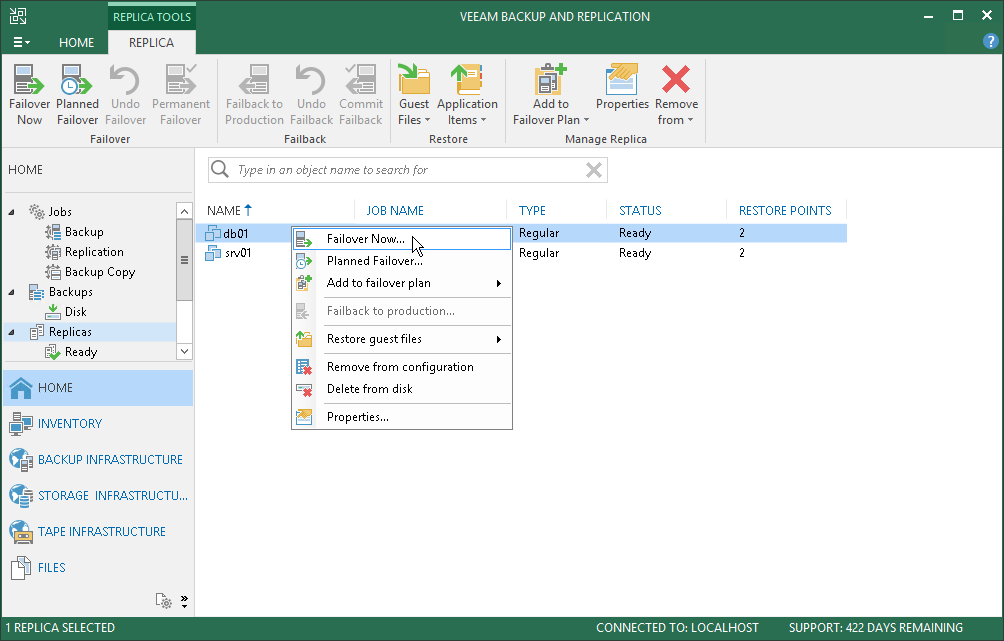This screenshot has height=641, width=1004.
Task: Choose Planned Failover... from context menu
Action: (x=401, y=261)
